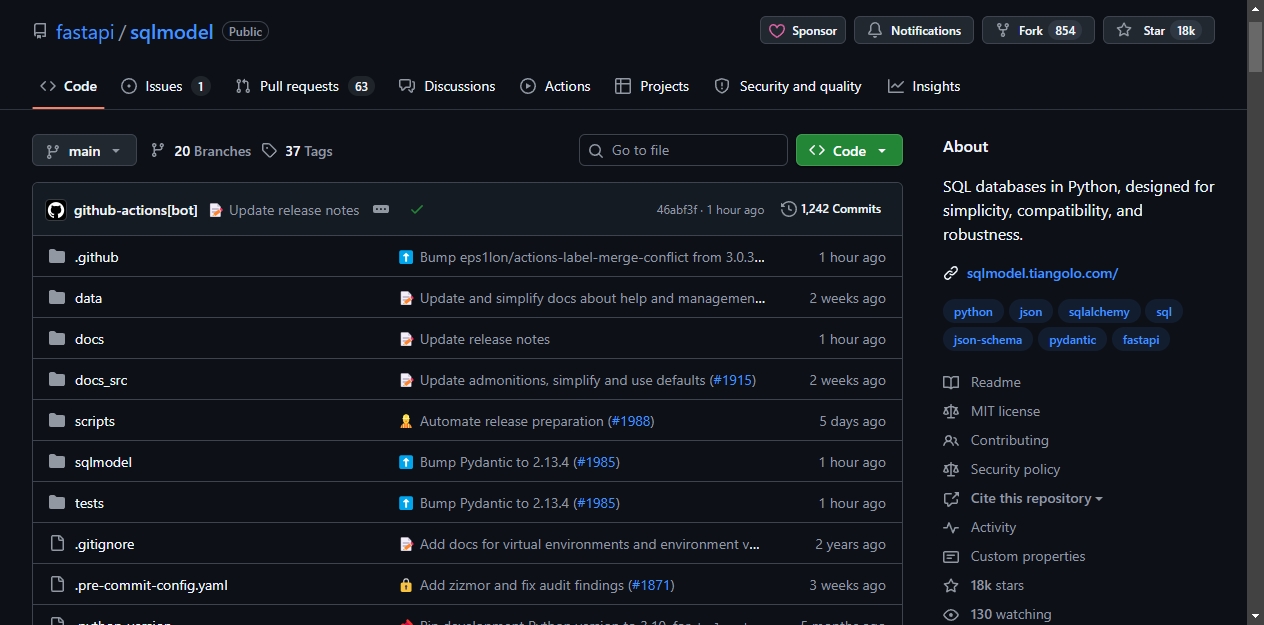Click the Readme book icon
Screen dimensions: 1264x625
point(951,382)
